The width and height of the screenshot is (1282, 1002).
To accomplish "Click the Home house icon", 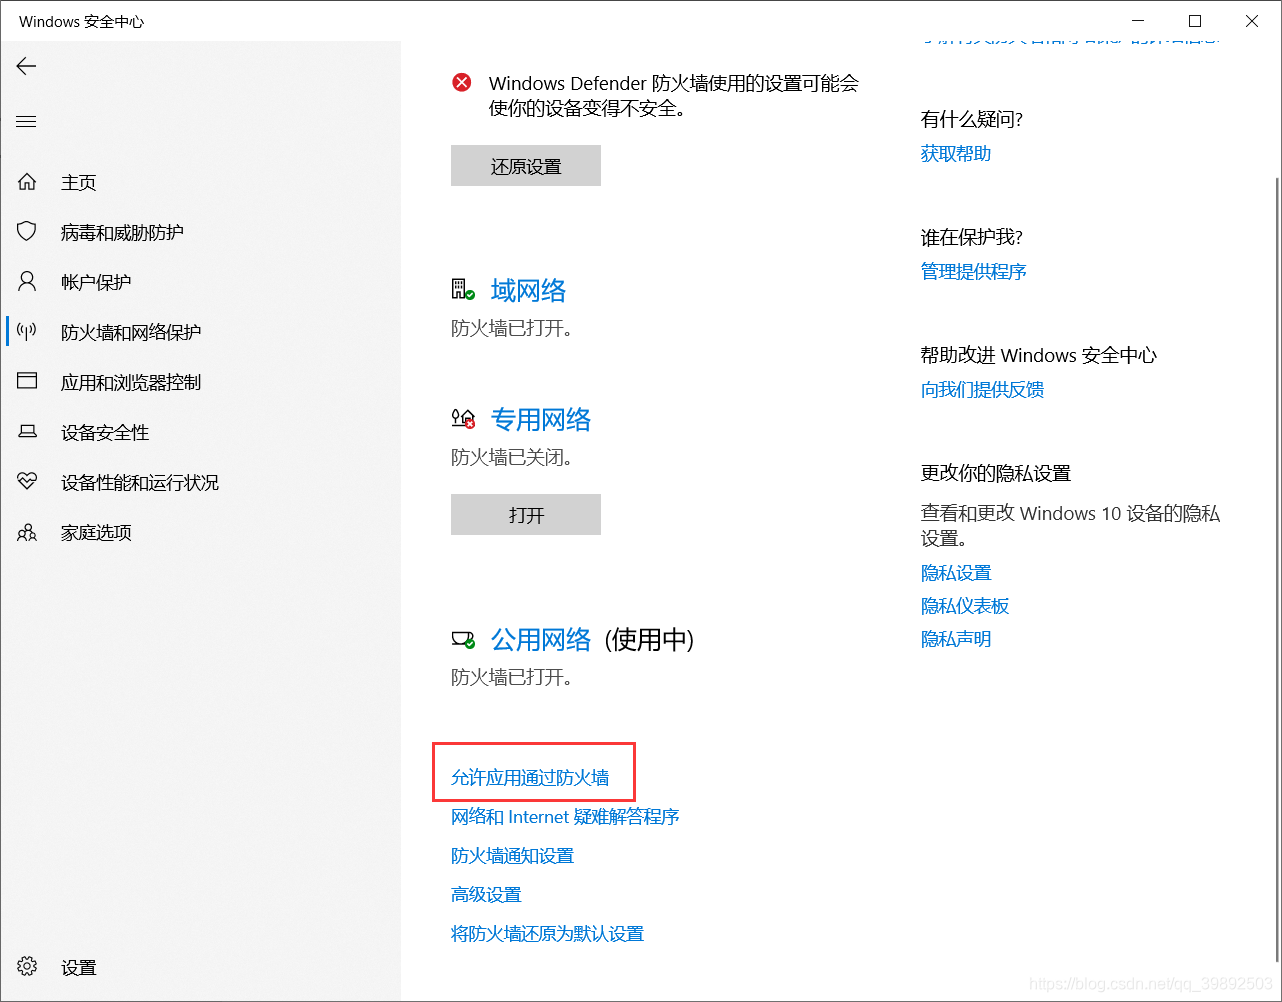I will tap(27, 182).
